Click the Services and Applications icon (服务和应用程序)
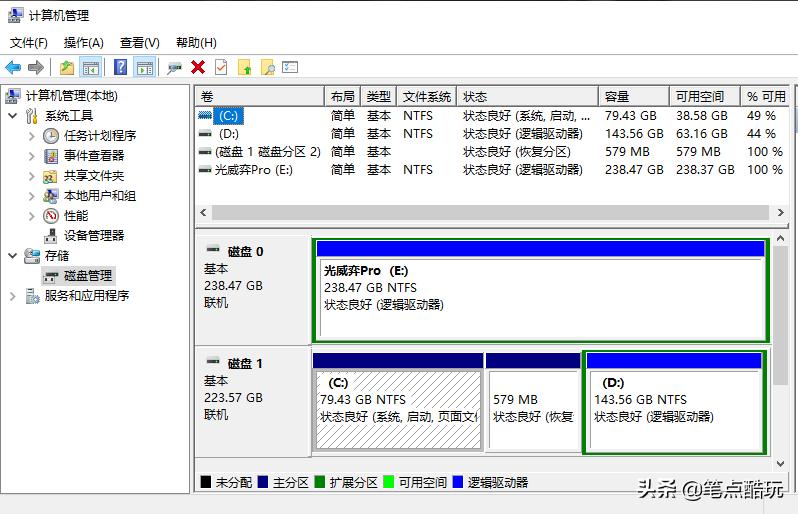The width and height of the screenshot is (798, 514). coord(32,296)
